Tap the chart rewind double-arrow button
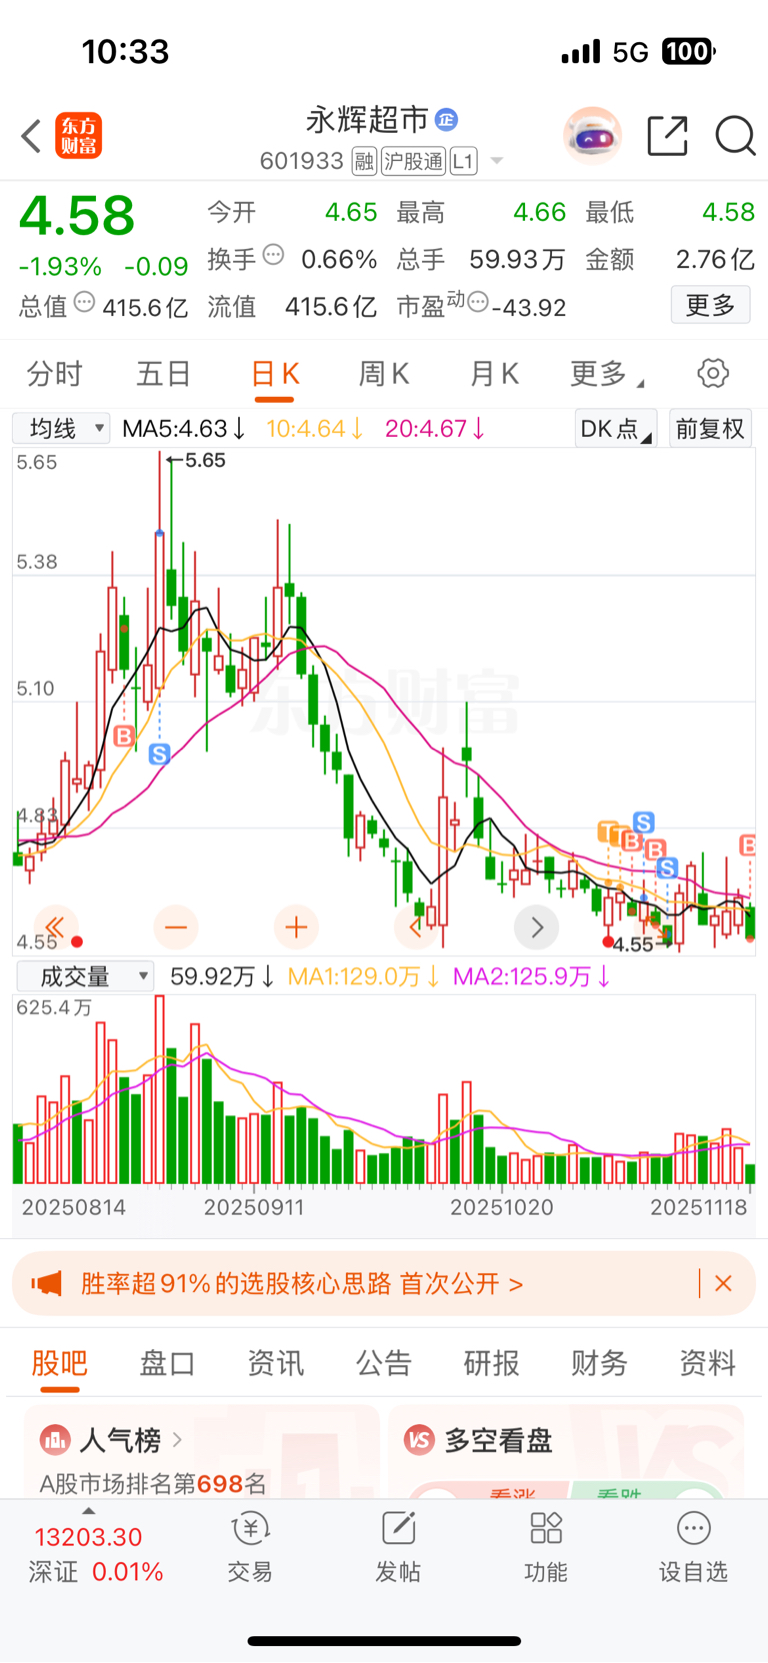 click(55, 927)
